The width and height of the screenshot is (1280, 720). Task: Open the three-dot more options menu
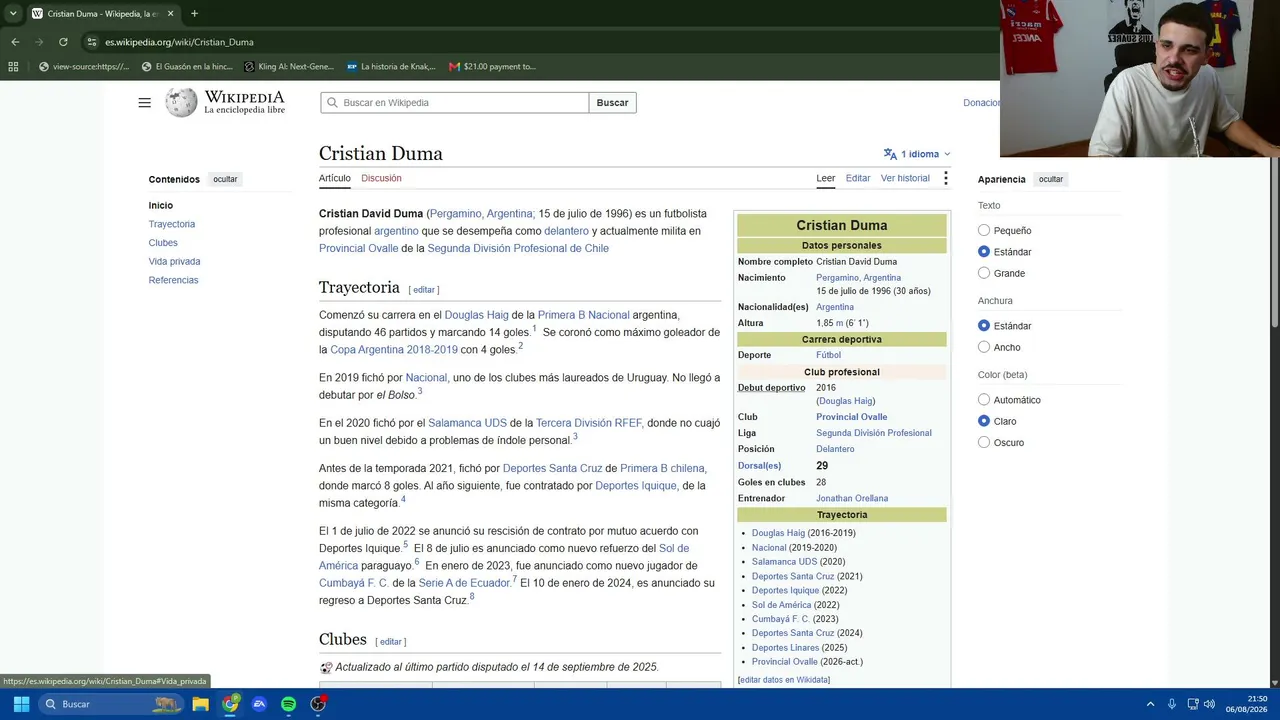[945, 178]
